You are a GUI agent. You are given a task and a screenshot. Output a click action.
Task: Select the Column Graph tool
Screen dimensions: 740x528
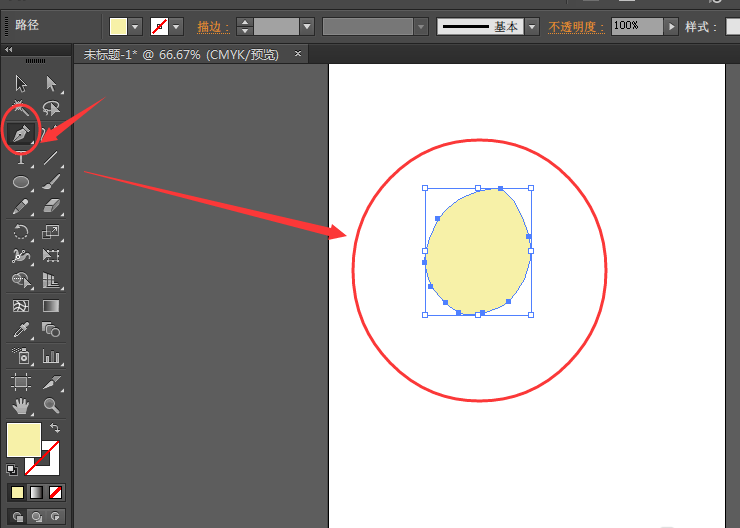click(x=51, y=356)
